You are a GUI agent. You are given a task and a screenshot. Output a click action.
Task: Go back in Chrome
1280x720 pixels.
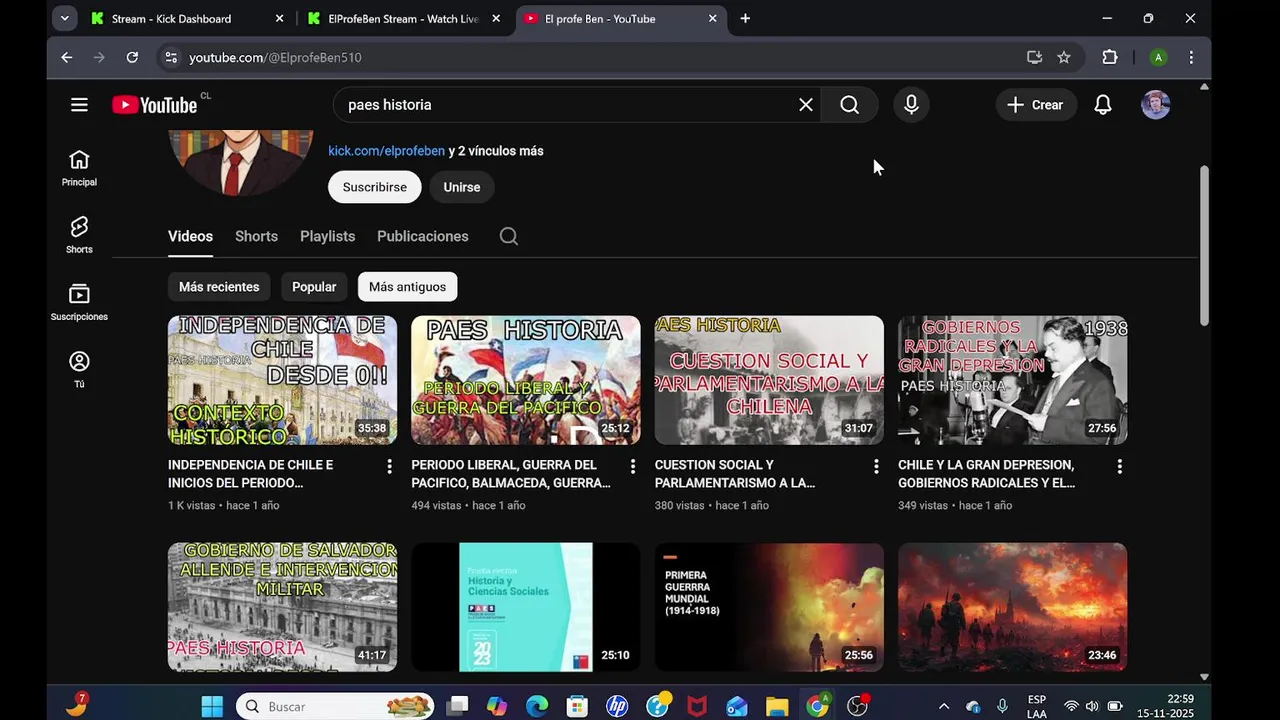[x=66, y=57]
